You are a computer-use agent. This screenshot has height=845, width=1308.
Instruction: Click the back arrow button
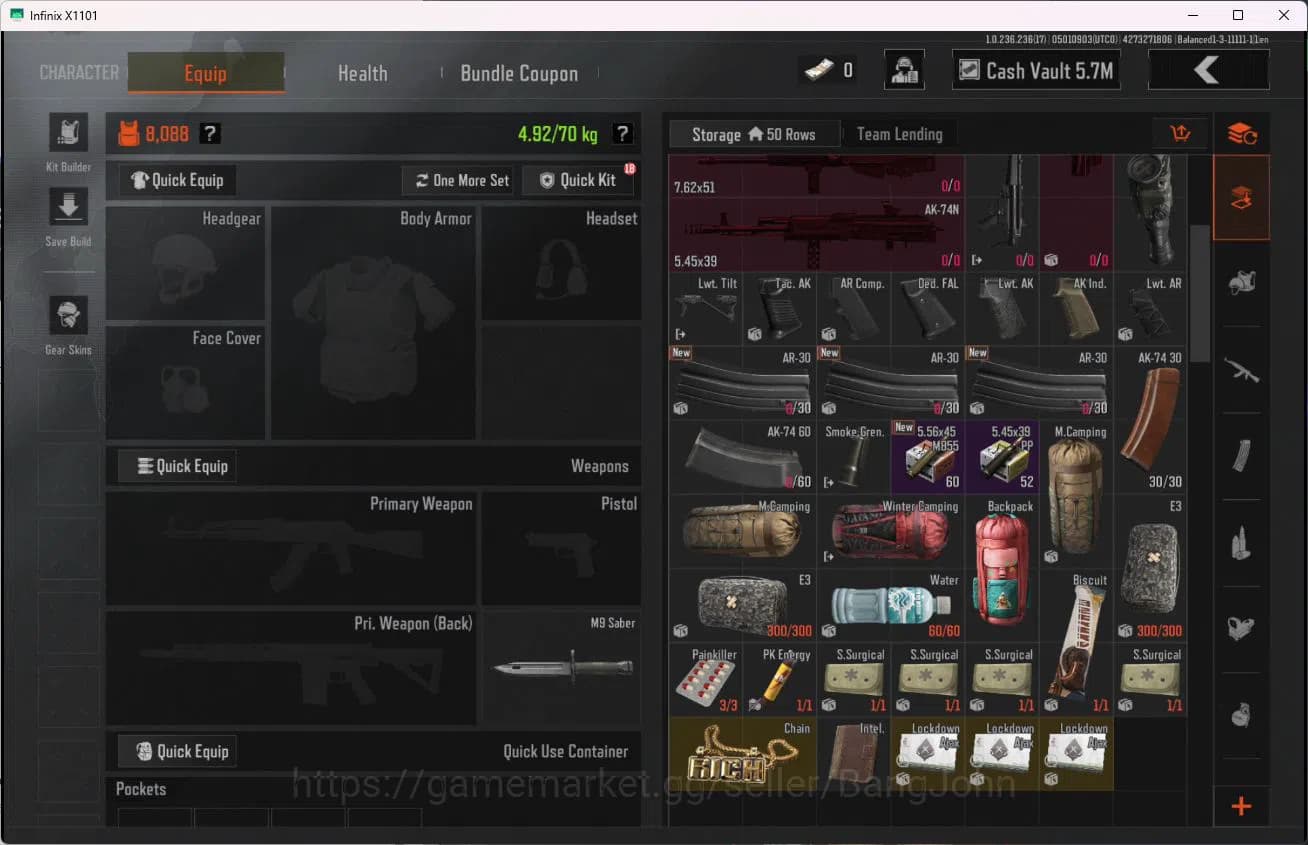(1208, 70)
